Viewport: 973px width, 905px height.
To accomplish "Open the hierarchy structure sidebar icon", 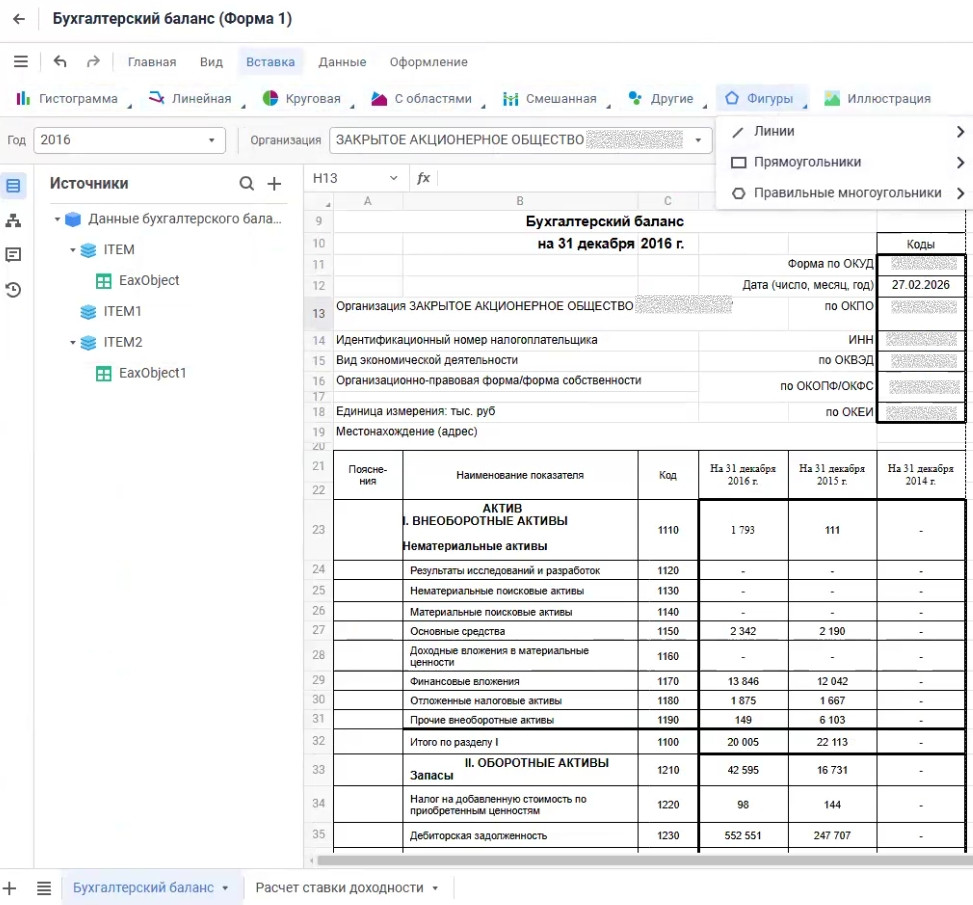I will pyautogui.click(x=13, y=220).
